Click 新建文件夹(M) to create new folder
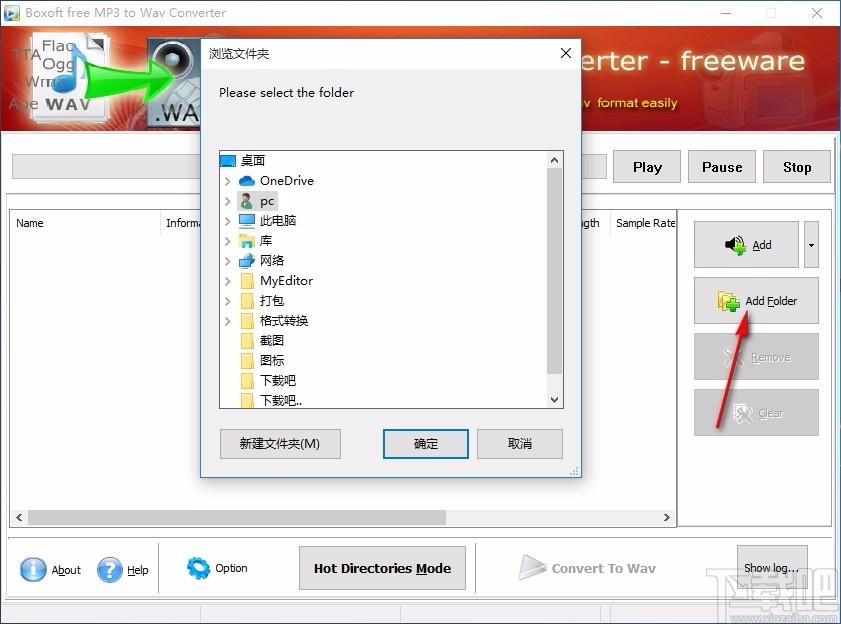Image resolution: width=841 pixels, height=624 pixels. [280, 444]
